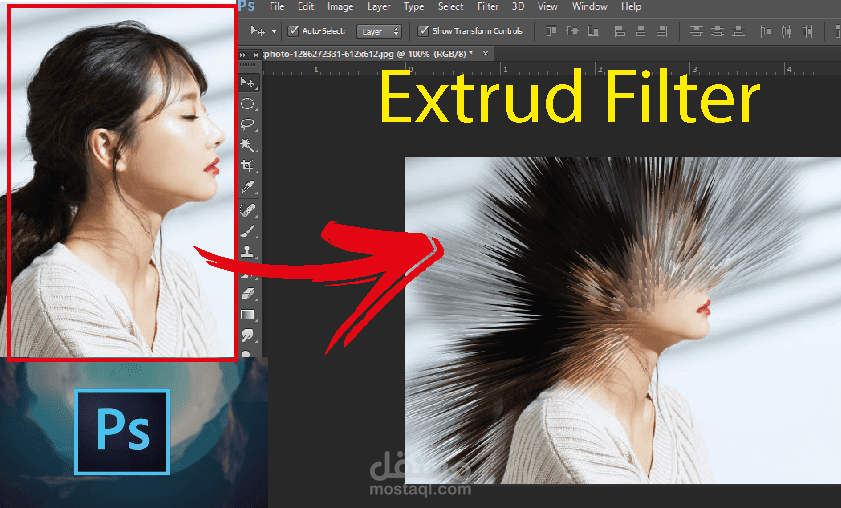
Task: Open the Filter menu
Action: [488, 6]
